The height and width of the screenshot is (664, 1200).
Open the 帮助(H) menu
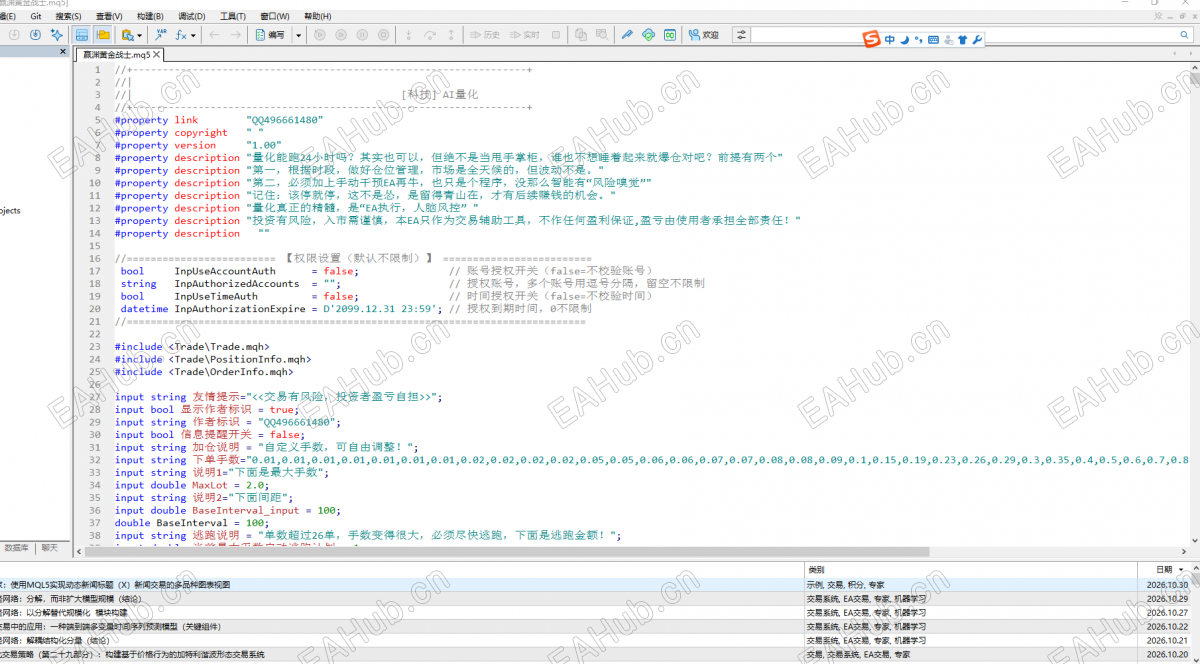point(317,17)
